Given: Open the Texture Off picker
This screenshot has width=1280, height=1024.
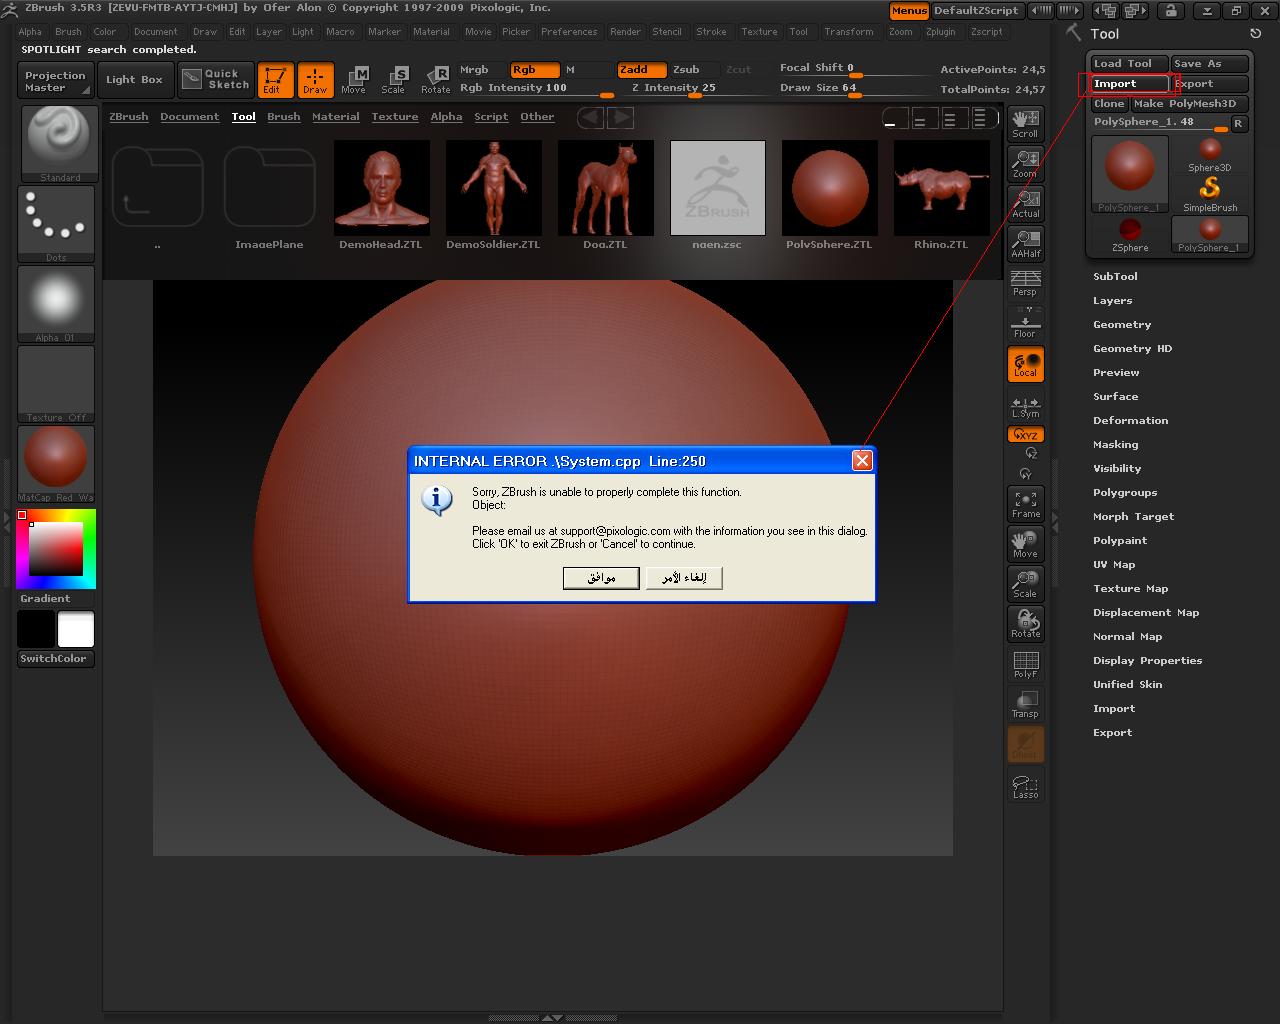Looking at the screenshot, I should 56,384.
